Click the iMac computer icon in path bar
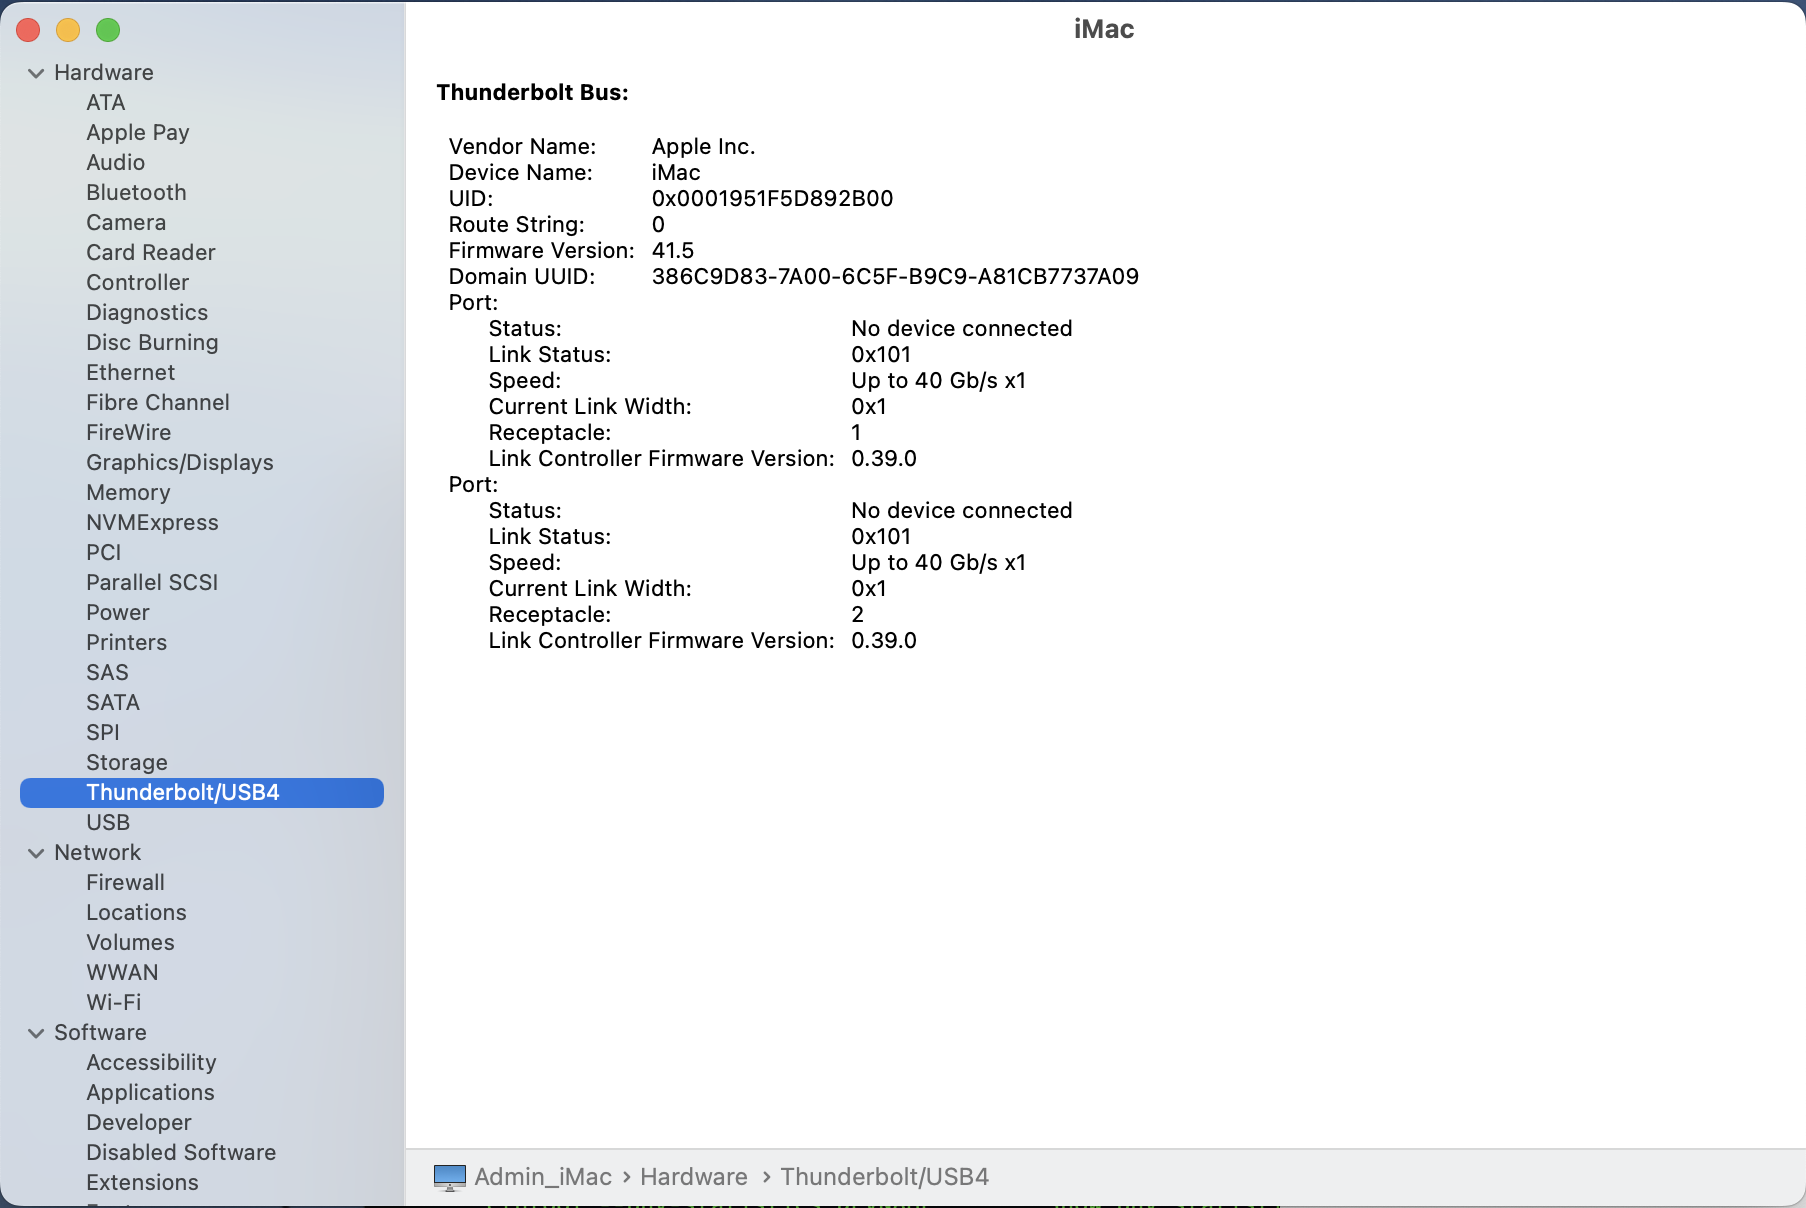1806x1208 pixels. pos(450,1177)
